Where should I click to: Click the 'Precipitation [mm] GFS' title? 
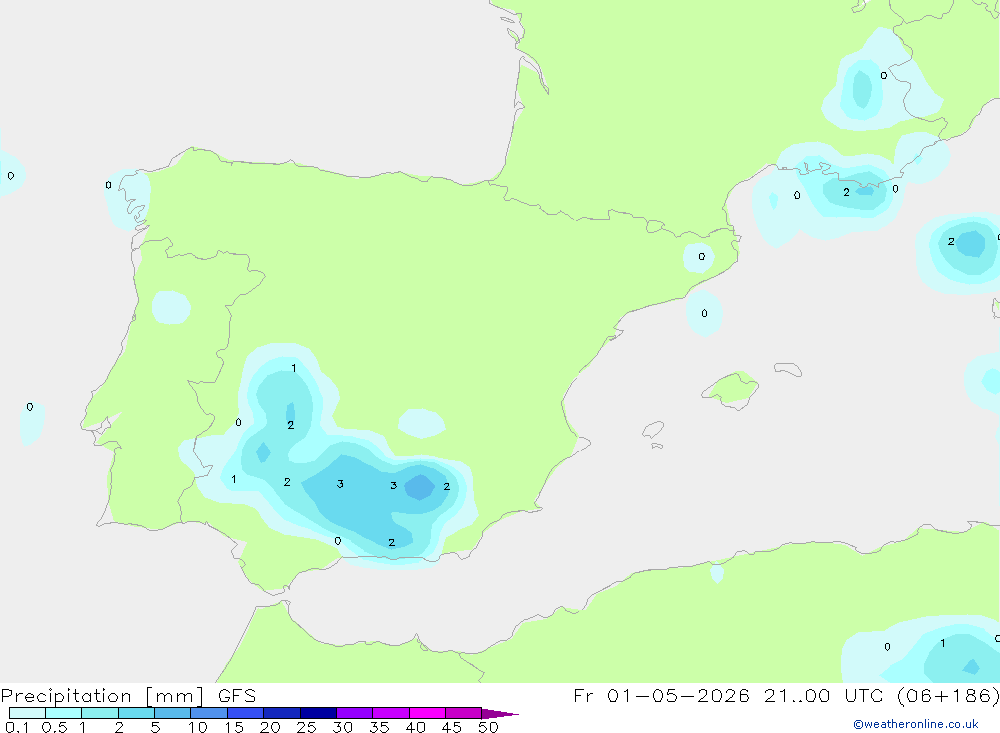128,696
